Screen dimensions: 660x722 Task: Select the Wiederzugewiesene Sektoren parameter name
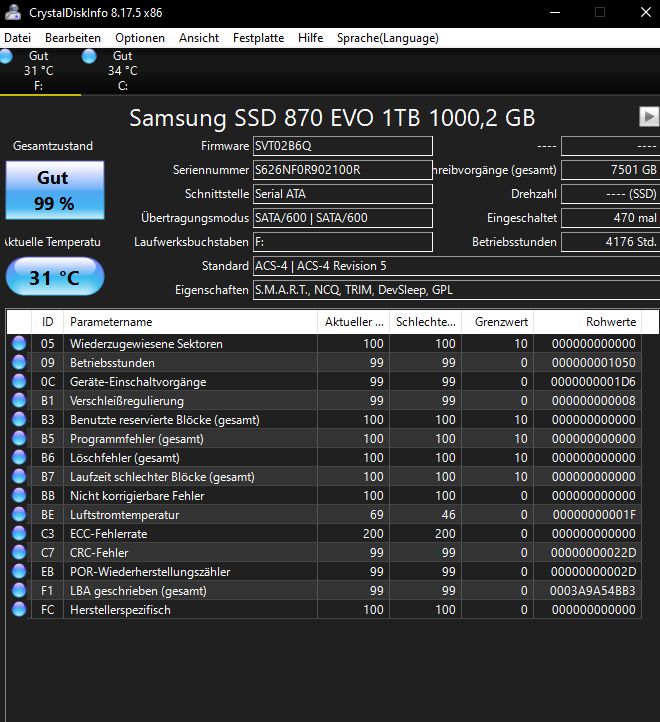pos(146,344)
